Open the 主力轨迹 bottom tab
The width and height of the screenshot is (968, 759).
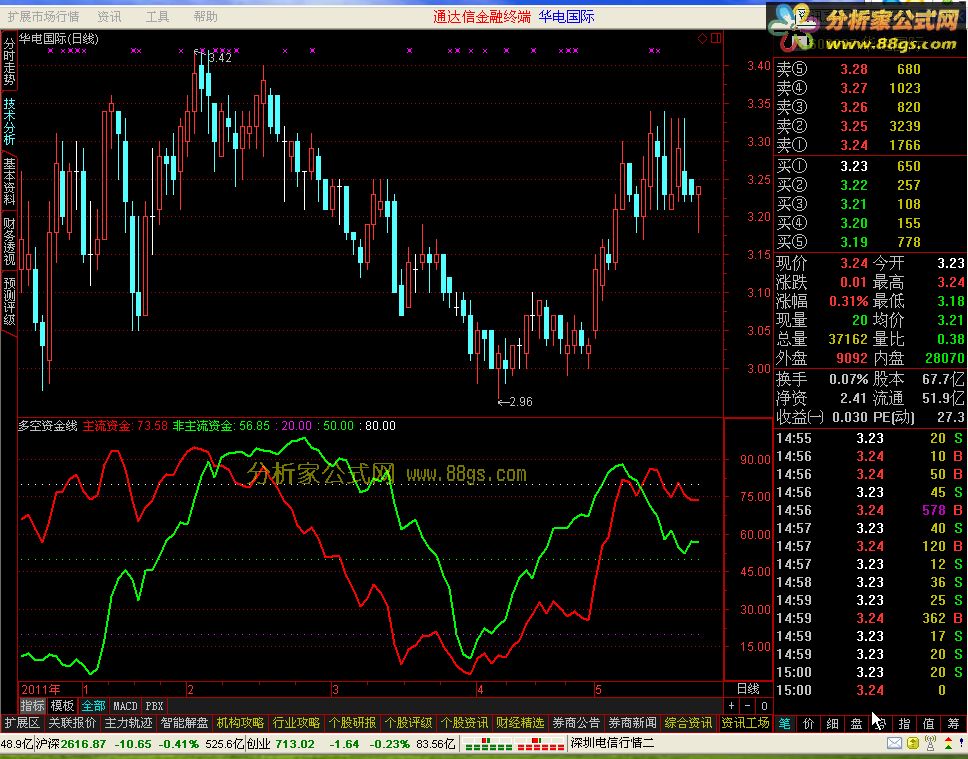pos(128,723)
